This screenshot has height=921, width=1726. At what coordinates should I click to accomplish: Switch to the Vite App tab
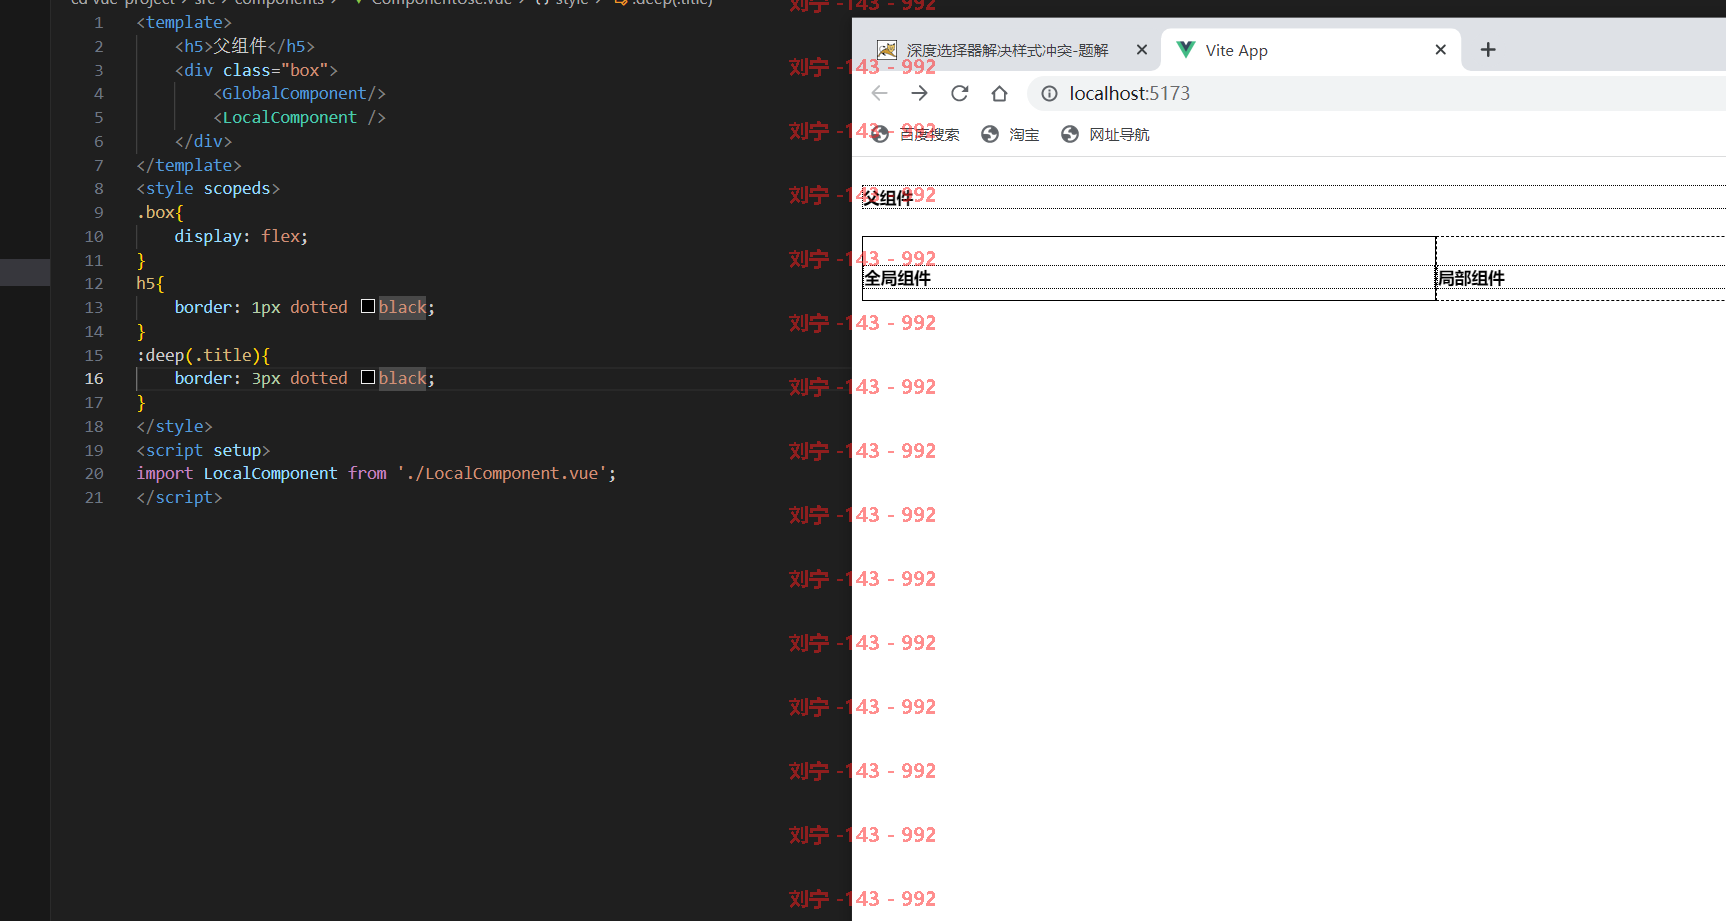click(x=1310, y=50)
